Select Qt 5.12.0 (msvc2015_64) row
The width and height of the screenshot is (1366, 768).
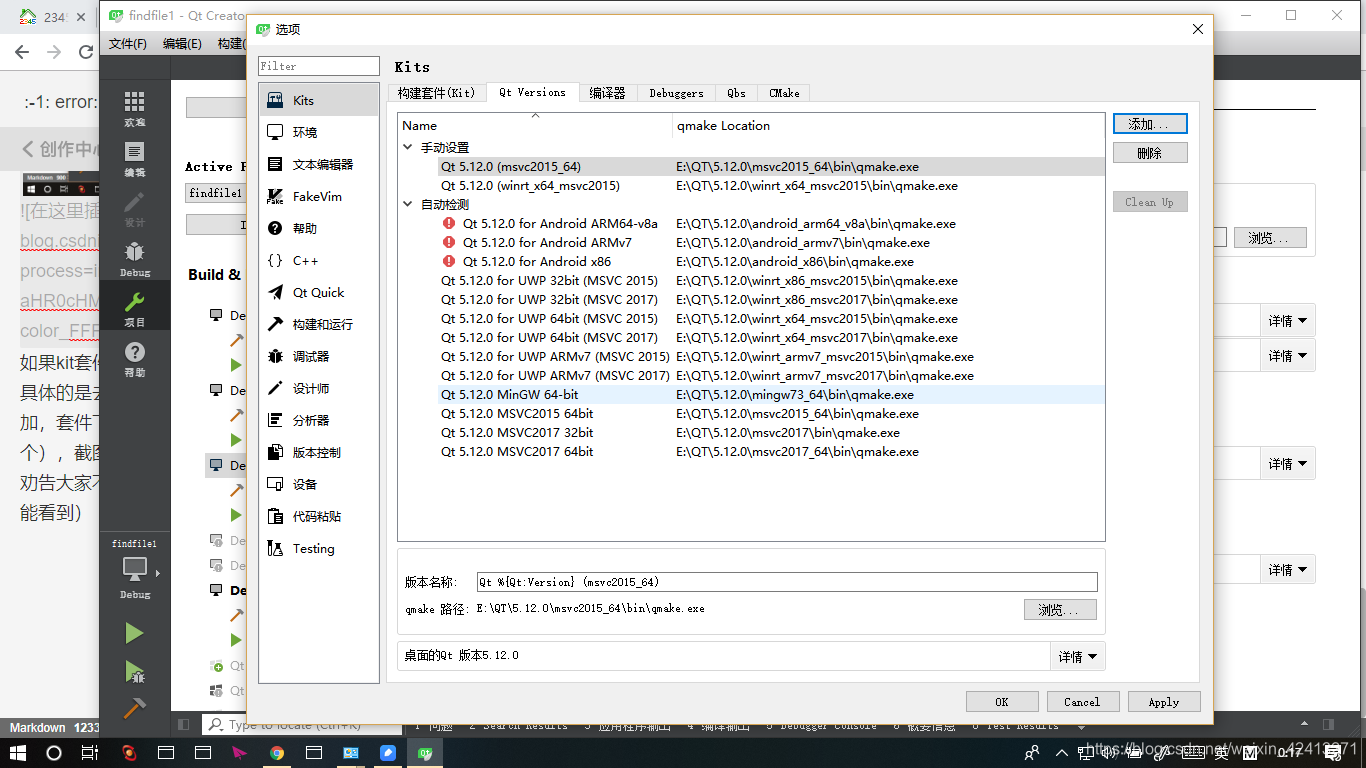[x=752, y=167]
